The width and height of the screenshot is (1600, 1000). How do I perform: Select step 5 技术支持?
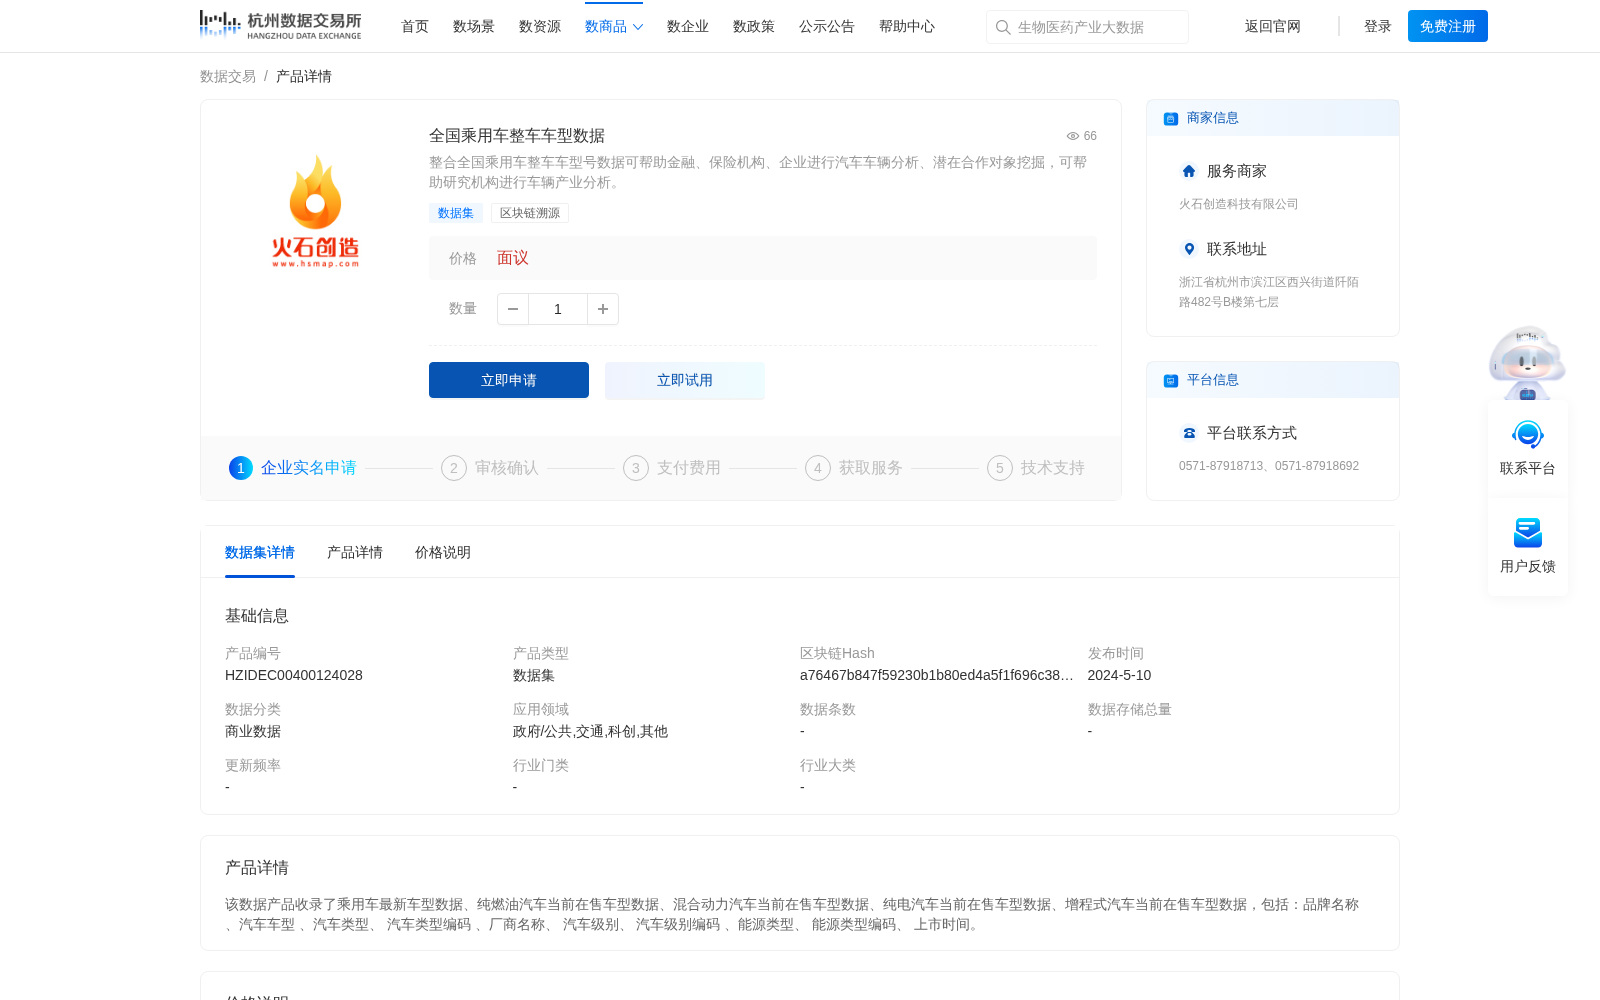click(x=1036, y=468)
